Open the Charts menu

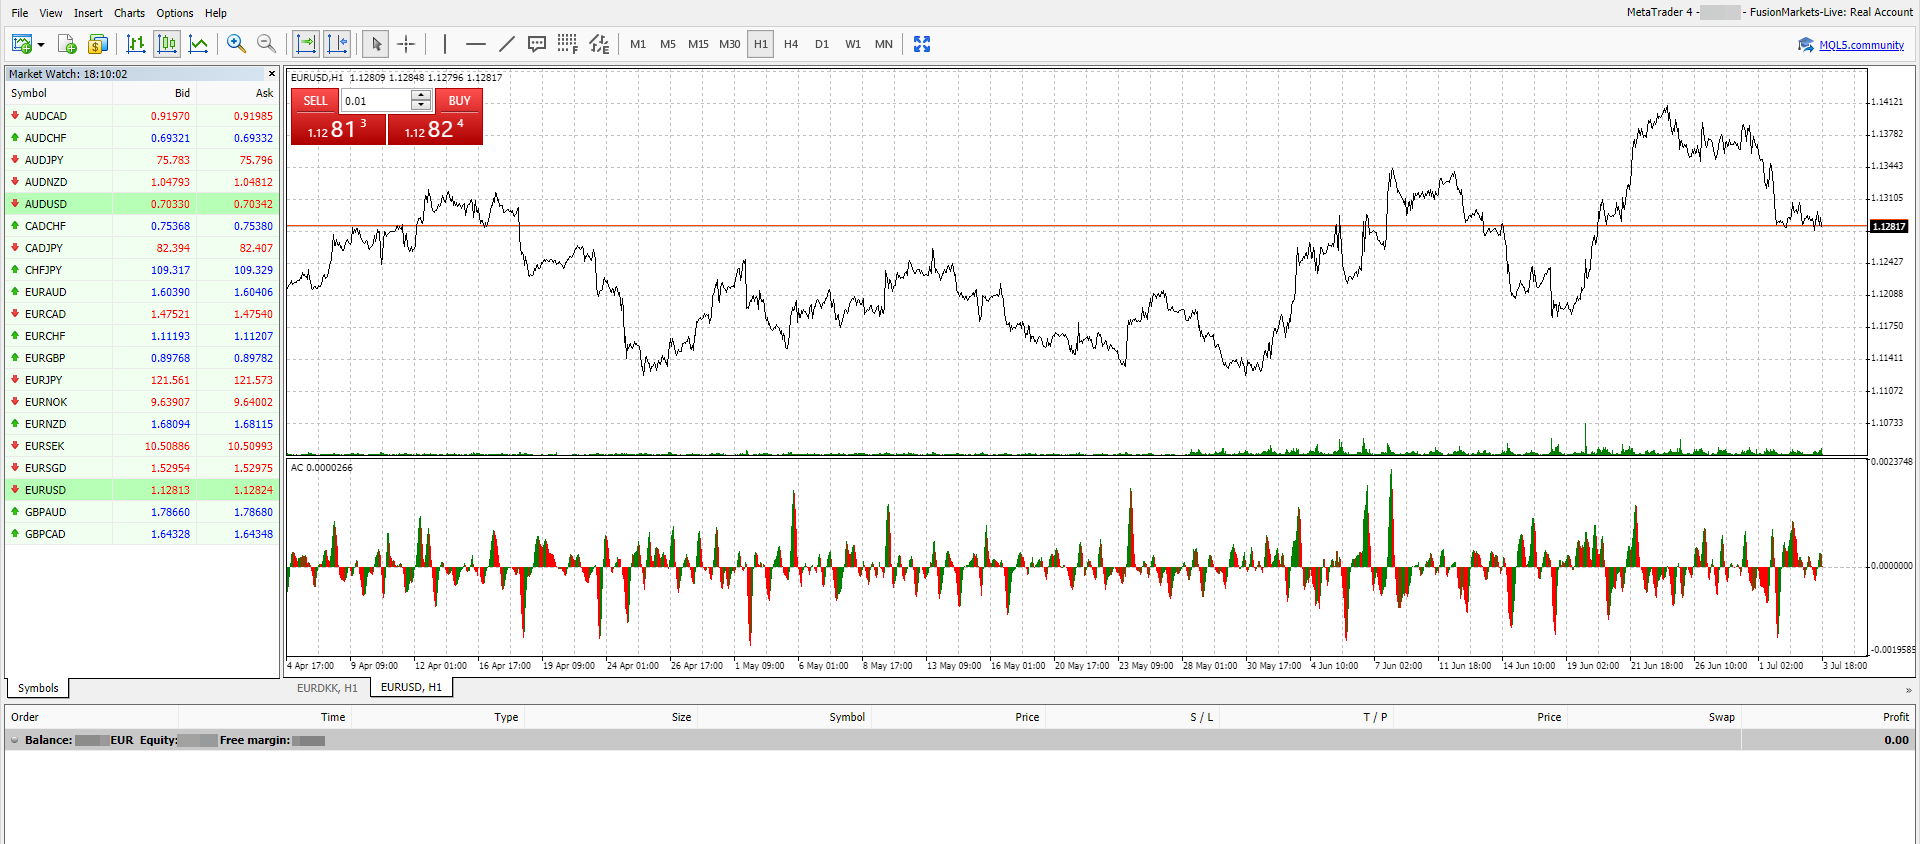click(129, 13)
